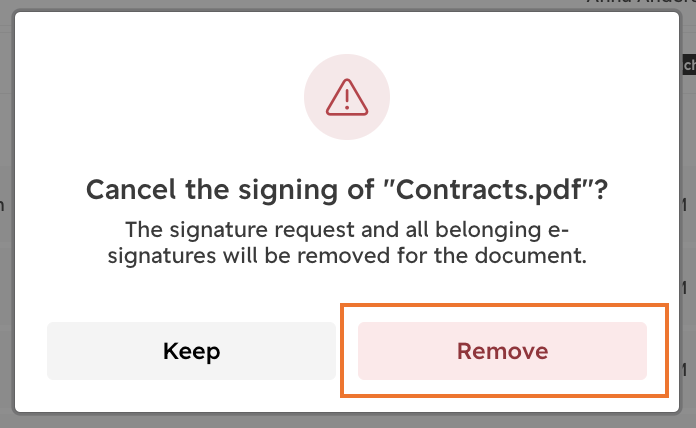
Task: Click "The signature request" in the description
Action: [240, 230]
